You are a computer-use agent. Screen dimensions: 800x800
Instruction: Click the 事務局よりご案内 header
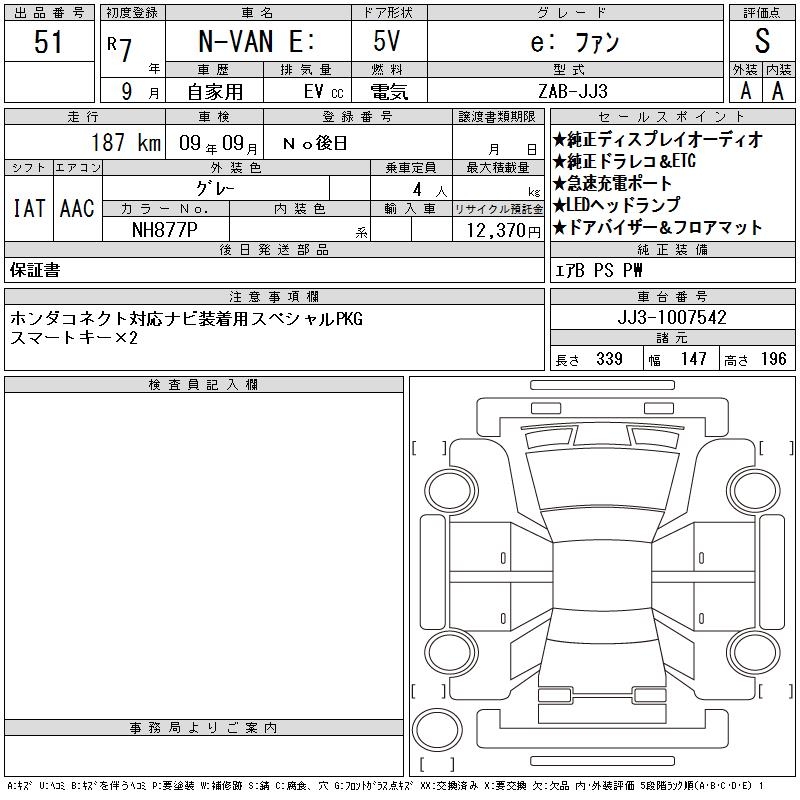point(204,728)
